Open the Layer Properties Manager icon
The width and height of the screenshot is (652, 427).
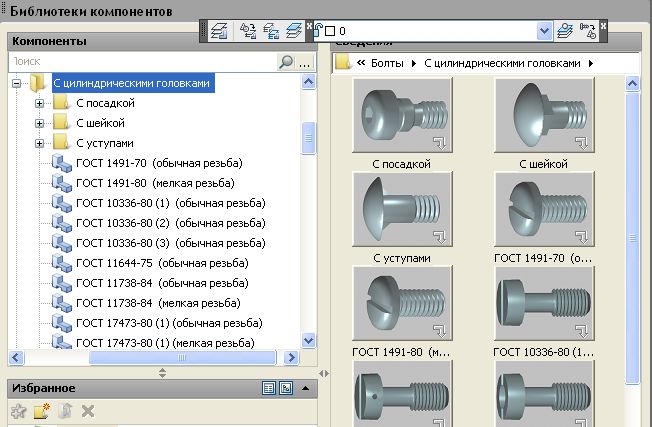pos(219,31)
